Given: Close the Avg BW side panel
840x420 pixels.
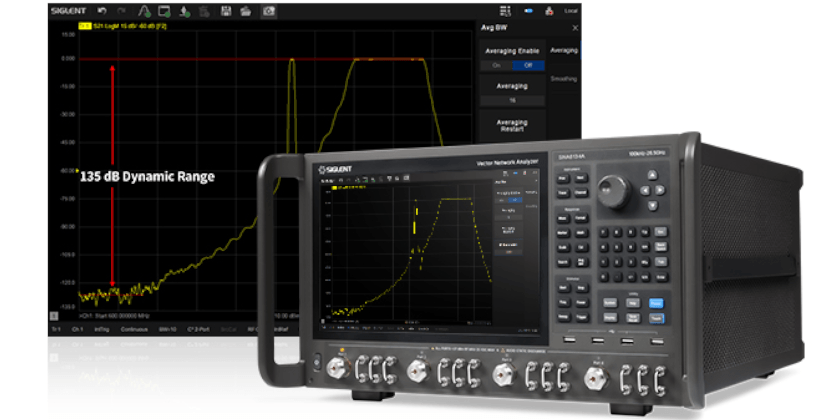Looking at the screenshot, I should pyautogui.click(x=573, y=27).
